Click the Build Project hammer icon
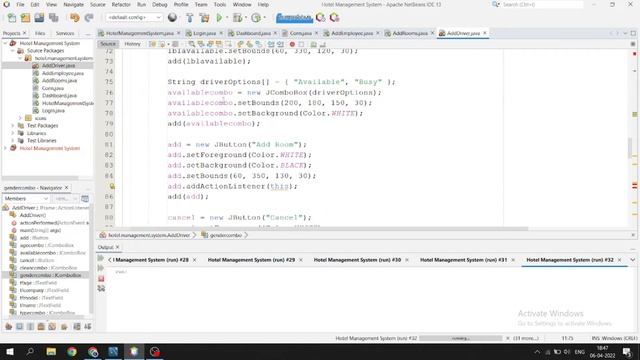The height and width of the screenshot is (360, 640). [189, 18]
